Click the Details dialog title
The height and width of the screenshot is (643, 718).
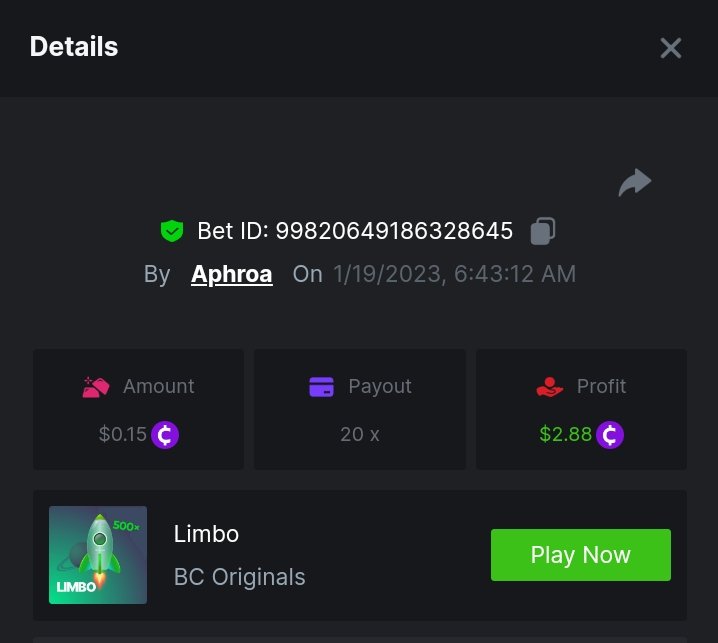74,46
